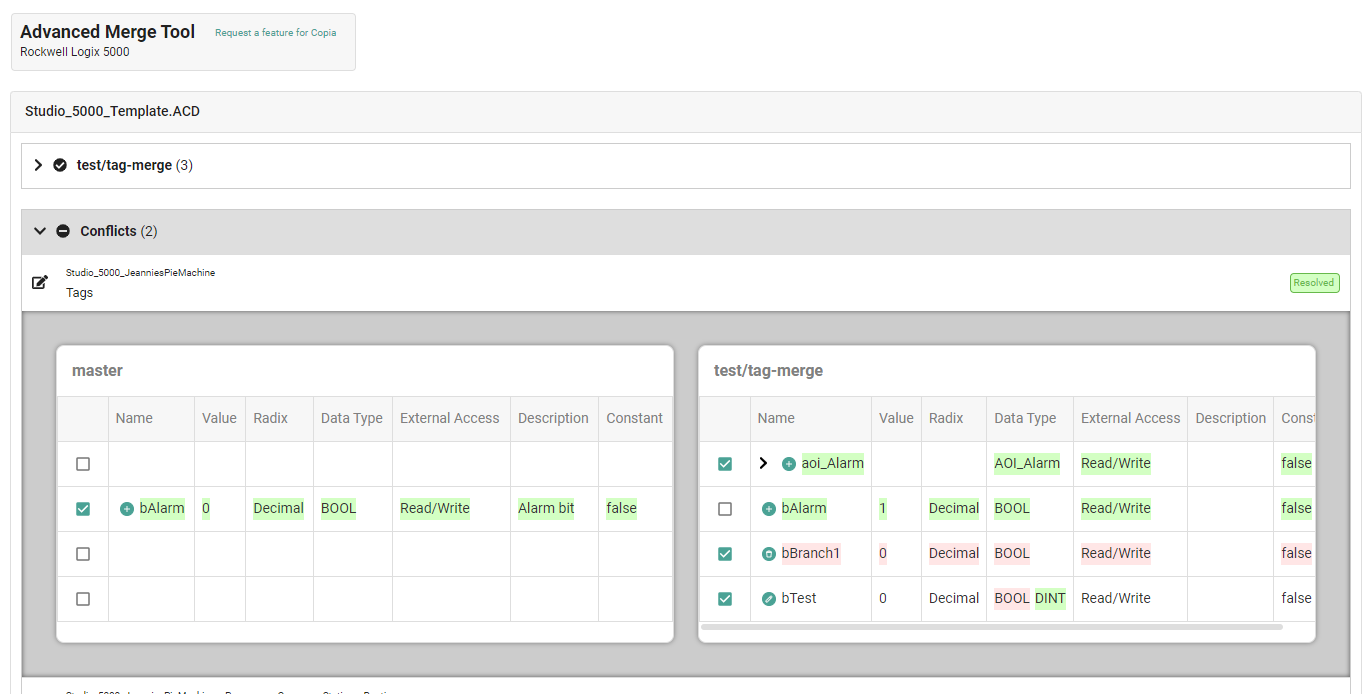Check the bAlarm checkbox in test/tag-merge table

coord(725,509)
